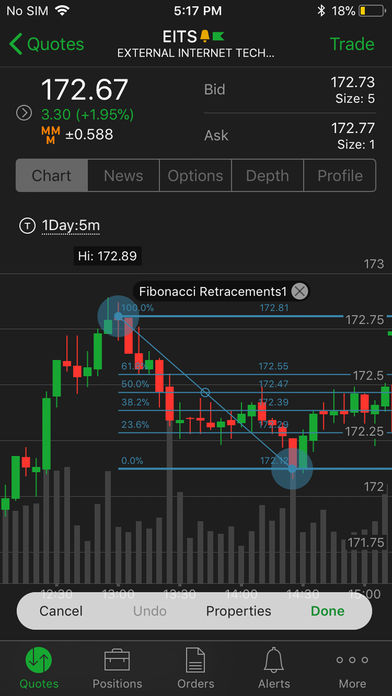Tap the EXTERNAL INTERNET TECH company name

[x=196, y=53]
